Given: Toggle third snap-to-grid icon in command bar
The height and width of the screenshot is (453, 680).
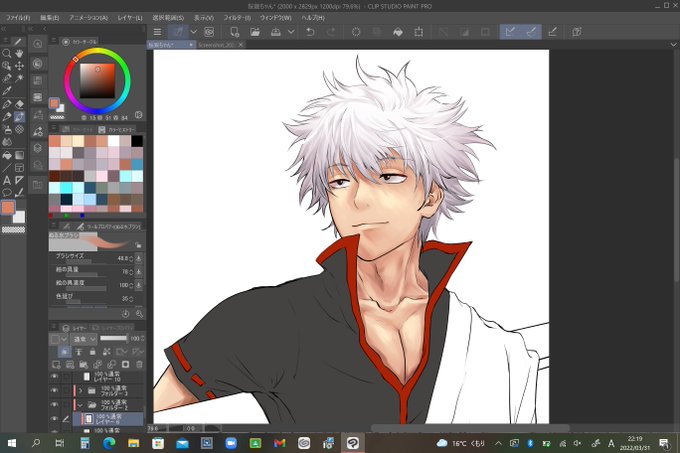Looking at the screenshot, I should pyautogui.click(x=552, y=32).
